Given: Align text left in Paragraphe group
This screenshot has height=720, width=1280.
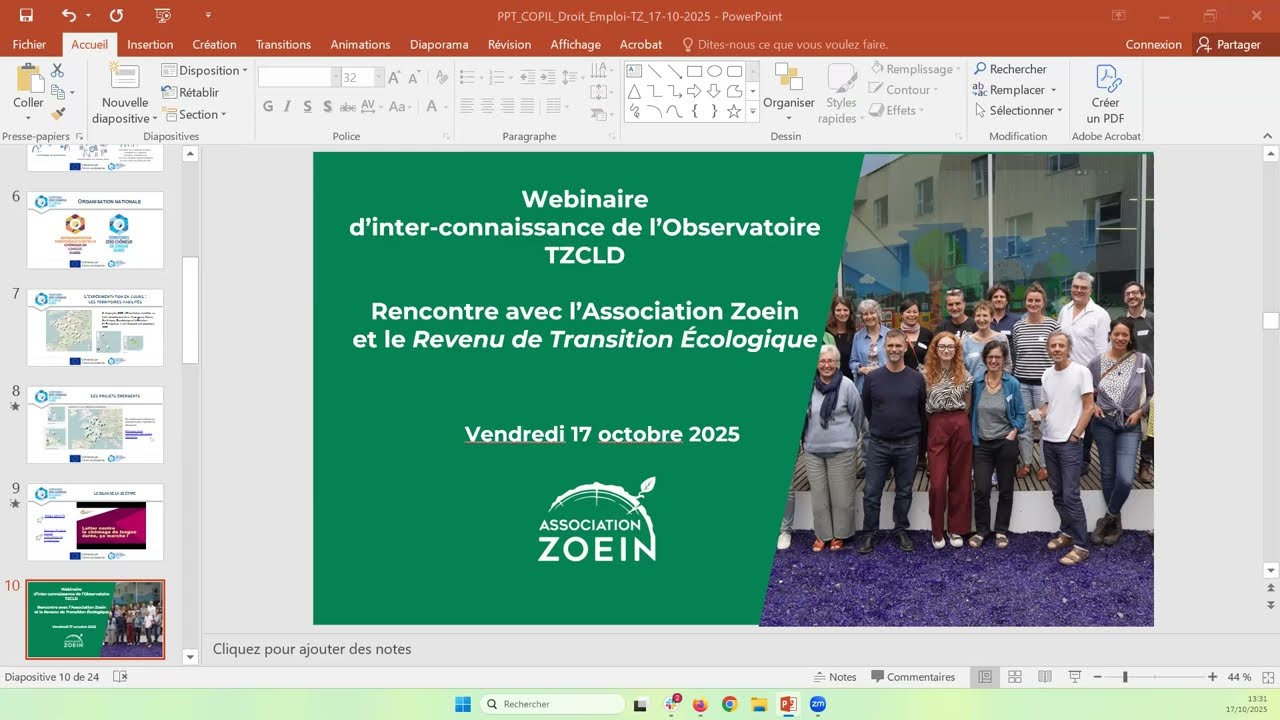Looking at the screenshot, I should (467, 105).
